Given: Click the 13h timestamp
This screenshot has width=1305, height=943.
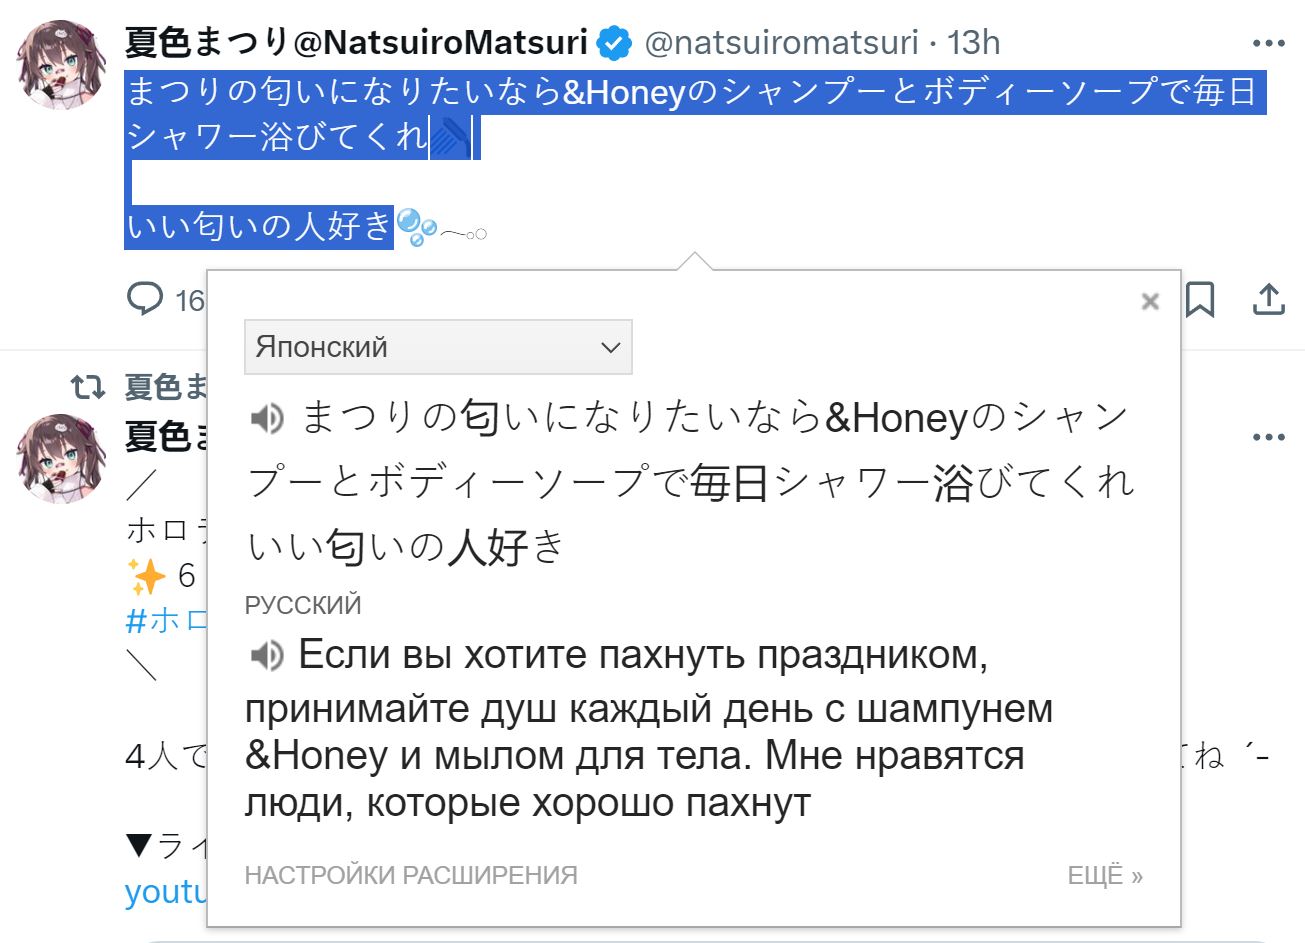Looking at the screenshot, I should pos(973,42).
